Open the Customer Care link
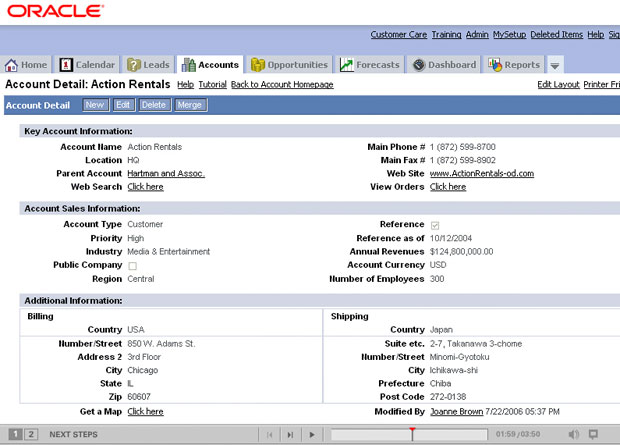Screen dimensions: 620x445 click(x=399, y=35)
